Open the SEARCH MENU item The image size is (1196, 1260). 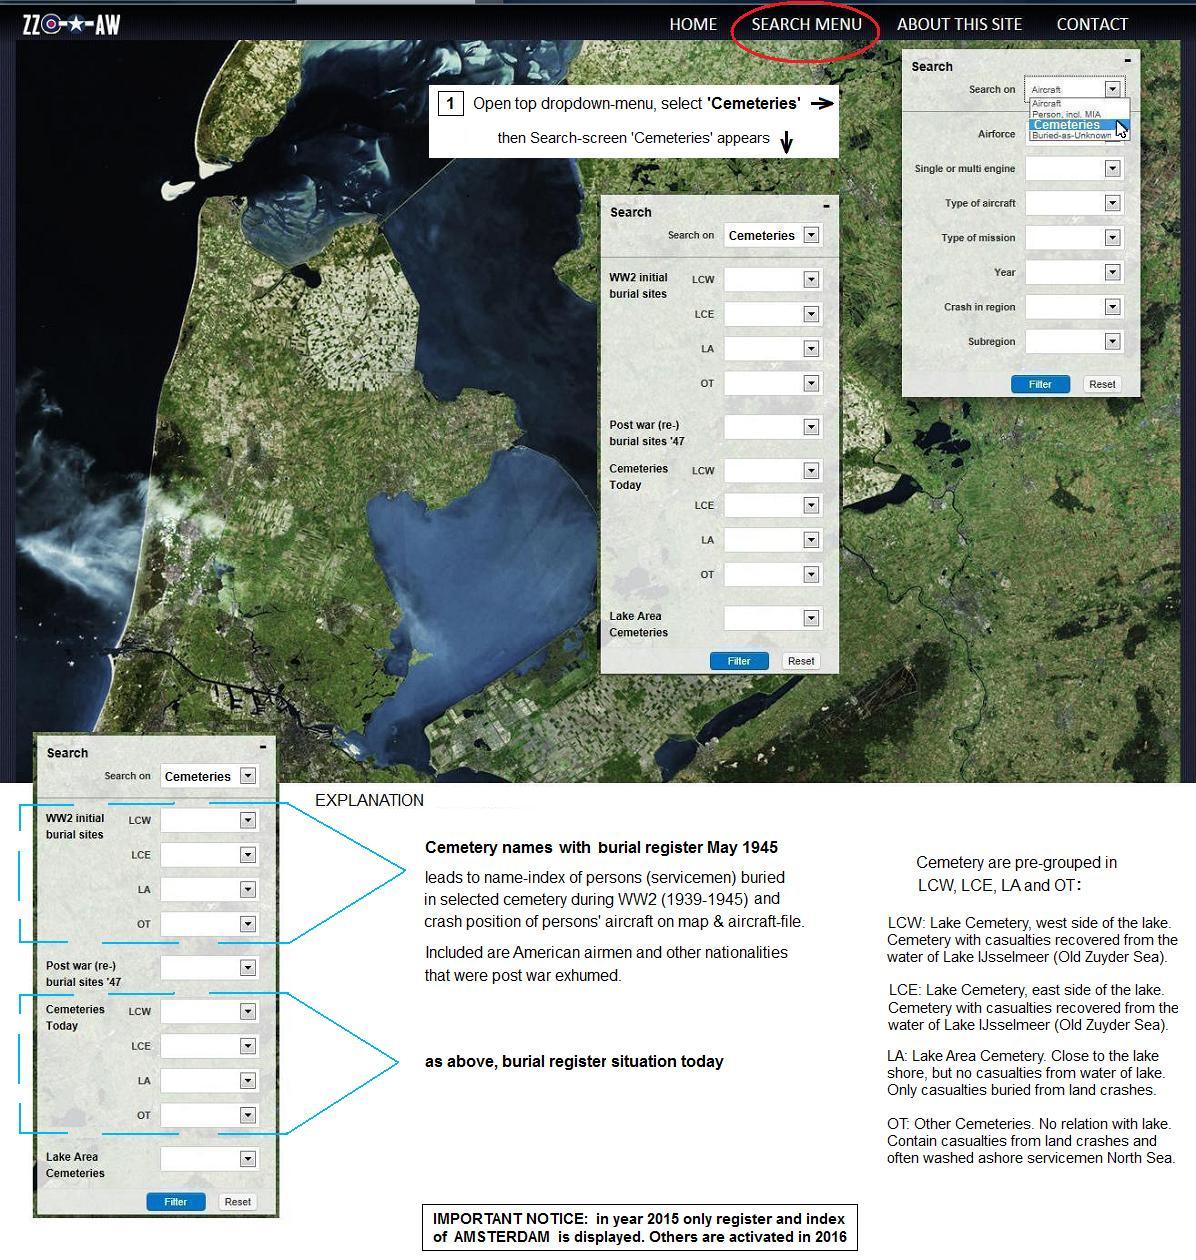click(x=806, y=24)
